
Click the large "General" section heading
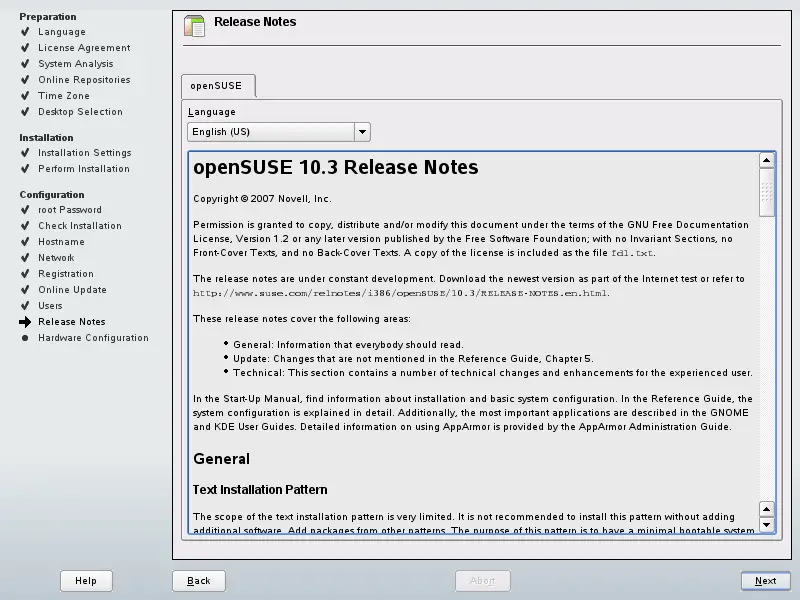[221, 459]
